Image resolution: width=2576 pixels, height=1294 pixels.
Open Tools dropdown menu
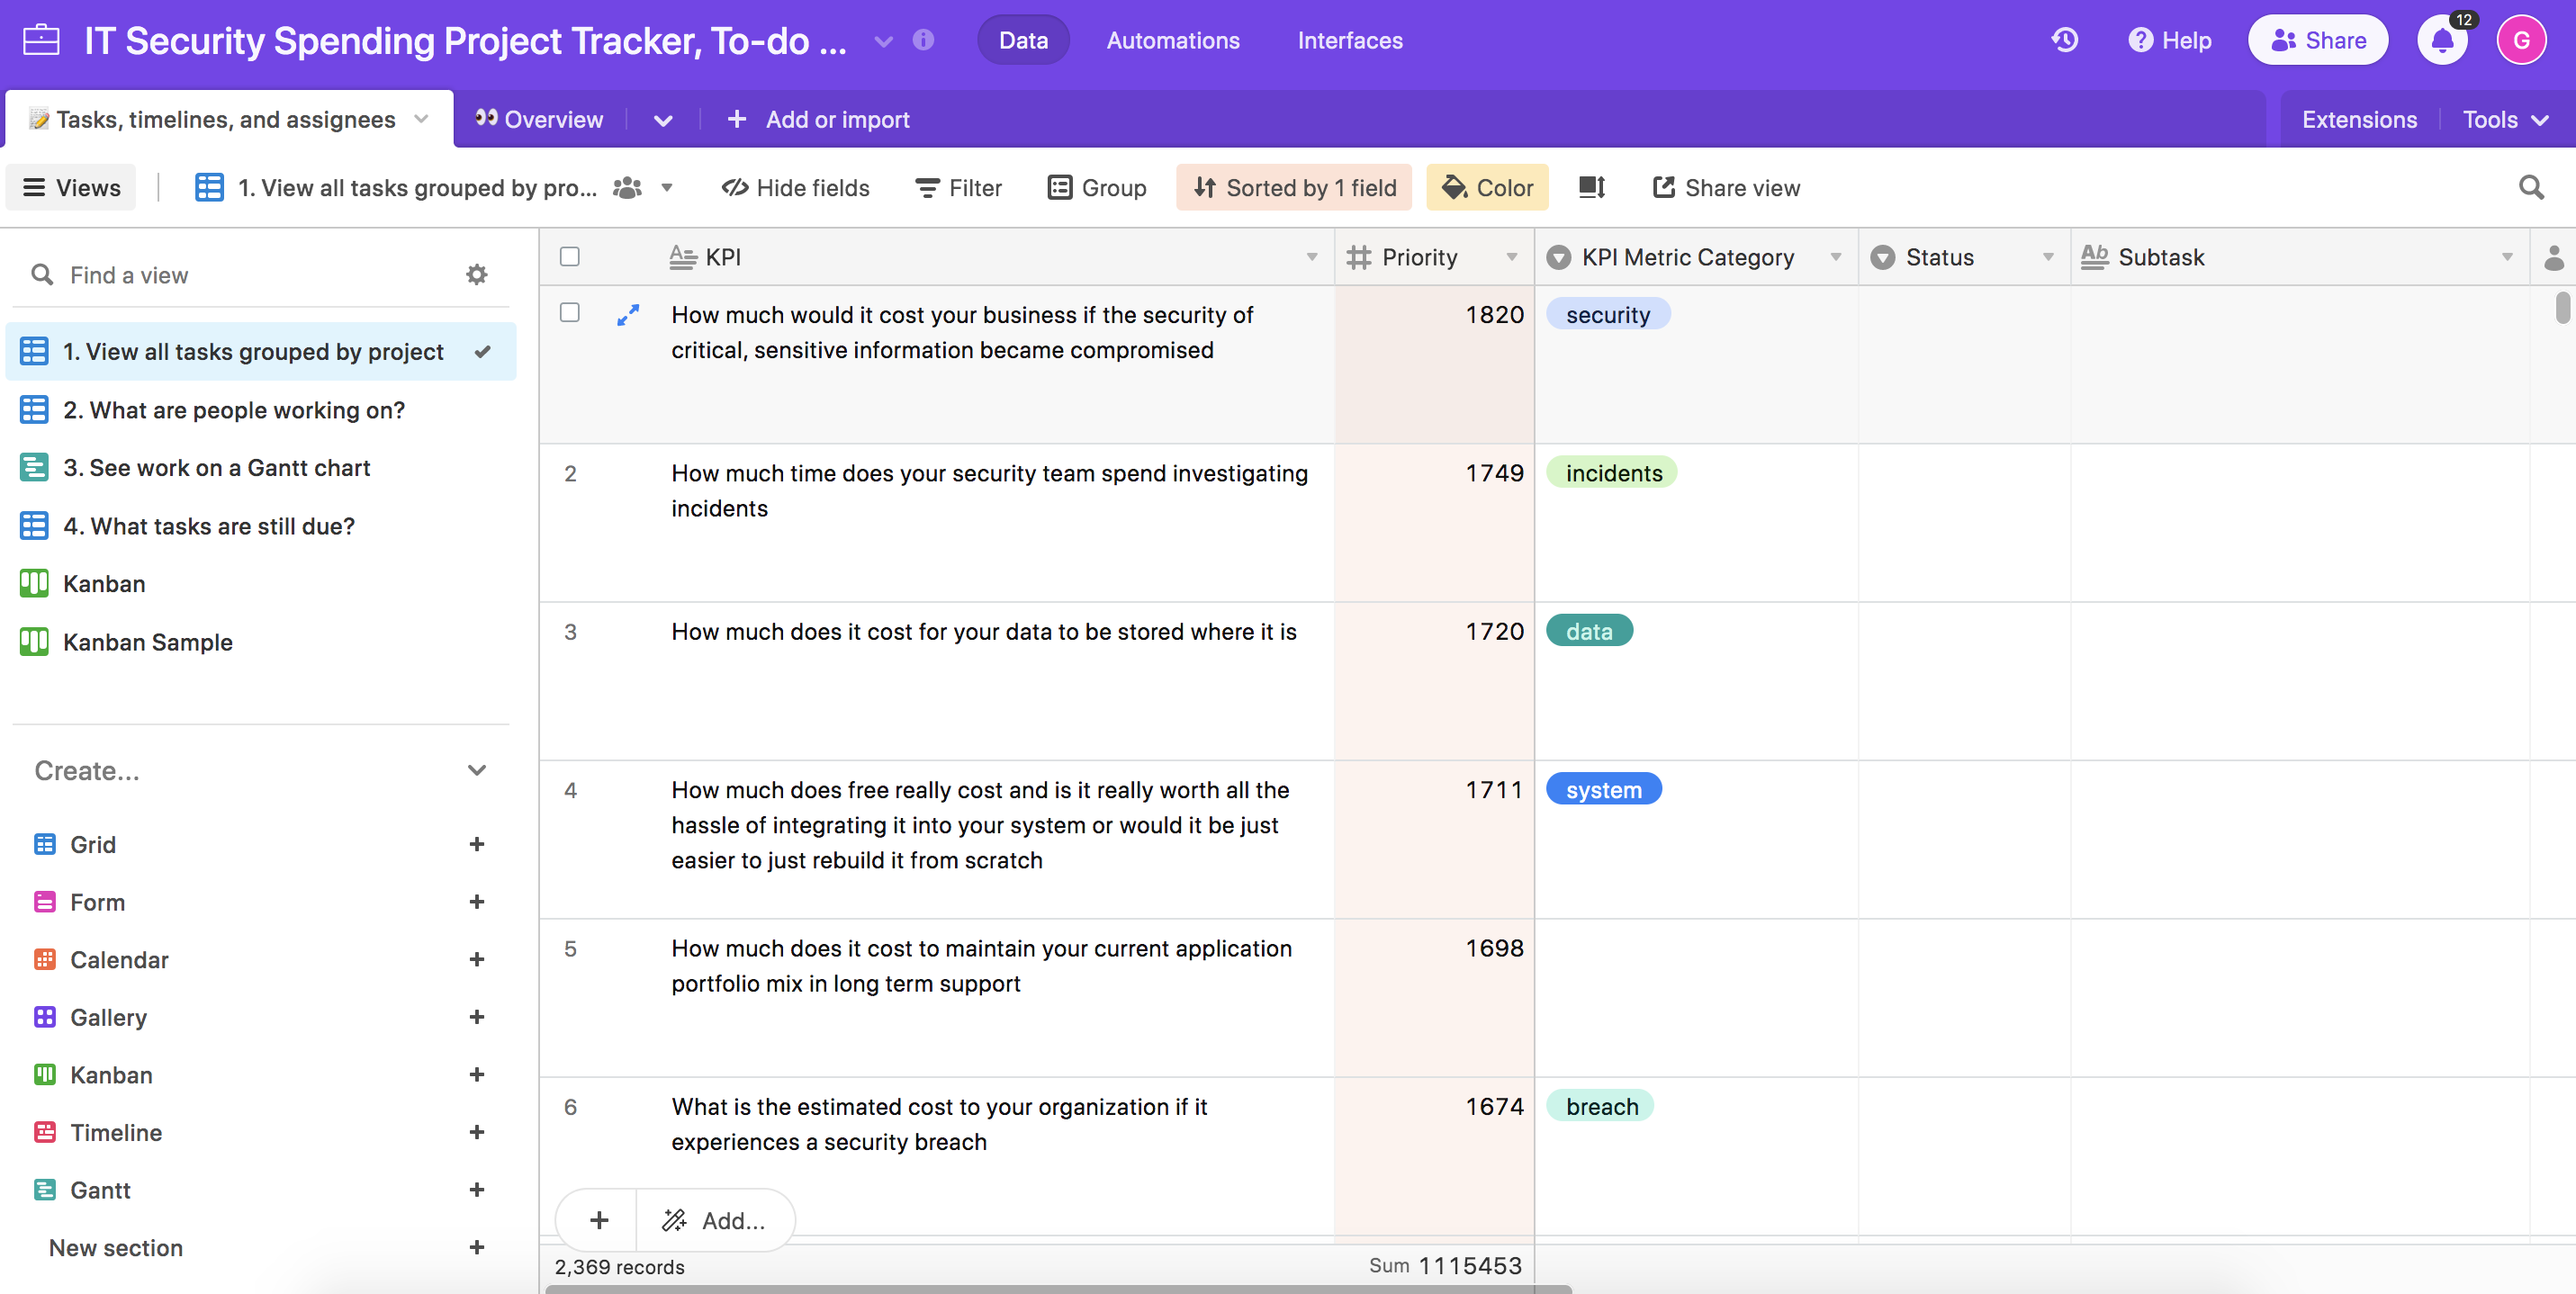(x=2504, y=120)
